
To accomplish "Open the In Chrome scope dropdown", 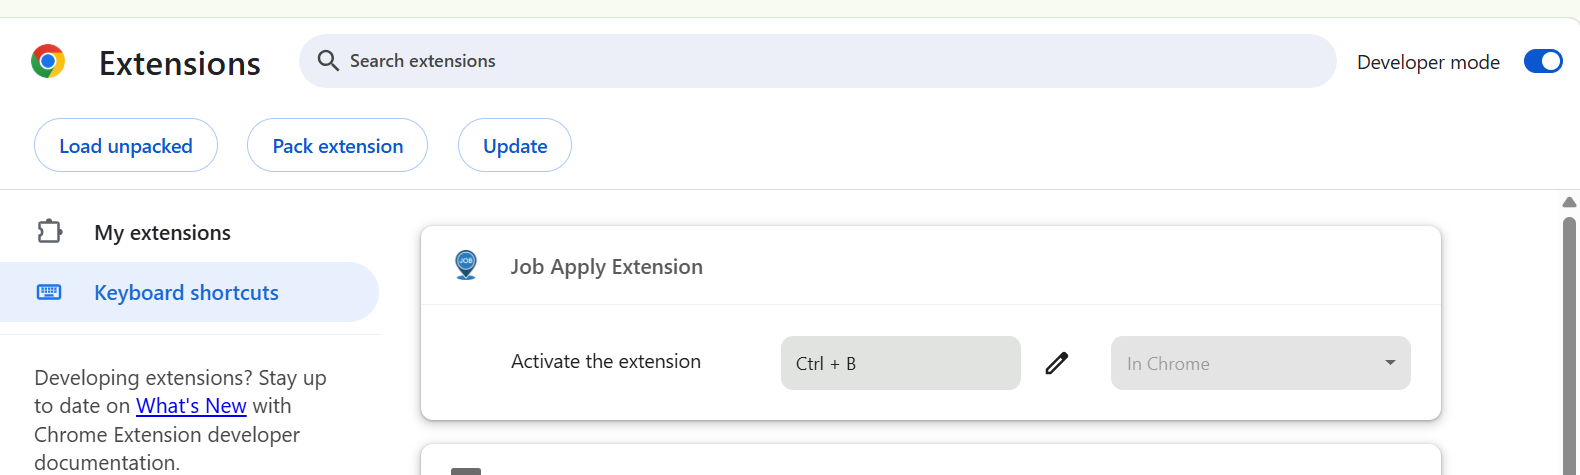I will pos(1260,363).
